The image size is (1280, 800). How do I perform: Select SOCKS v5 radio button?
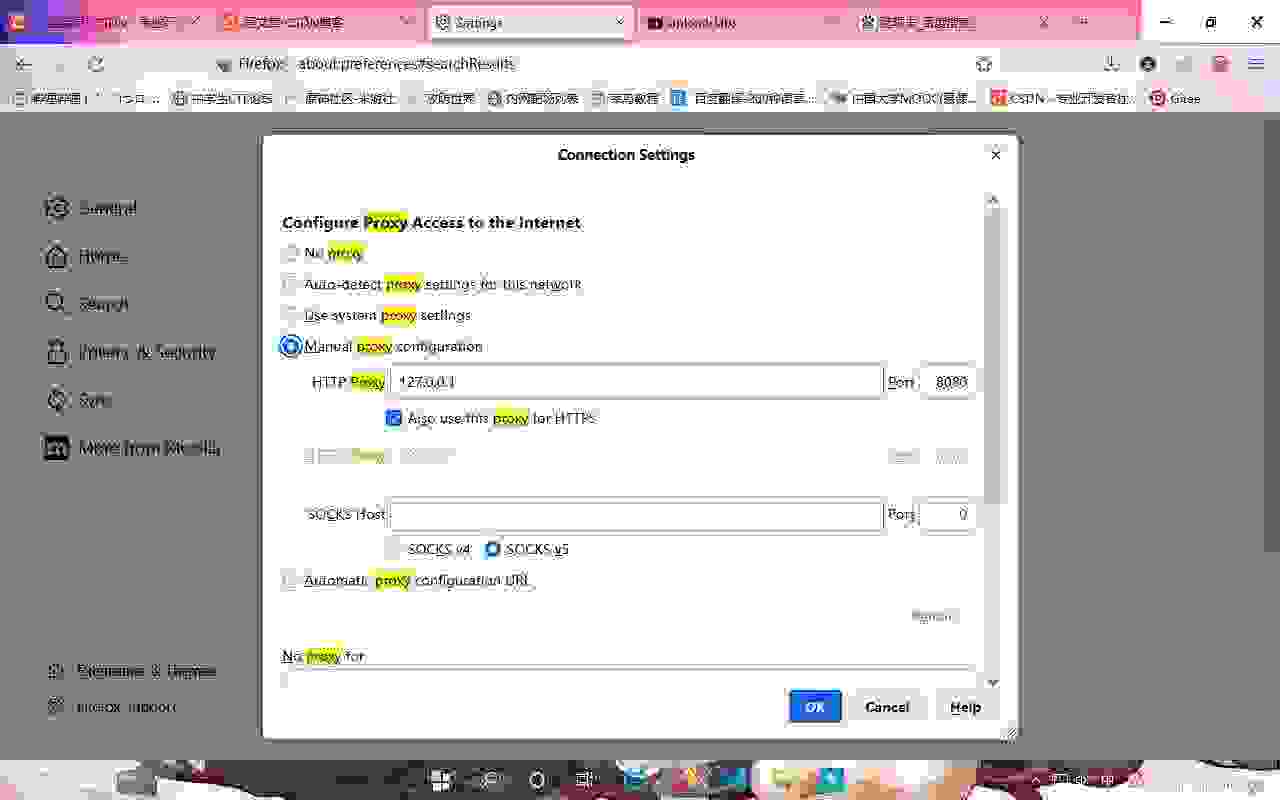(x=493, y=549)
